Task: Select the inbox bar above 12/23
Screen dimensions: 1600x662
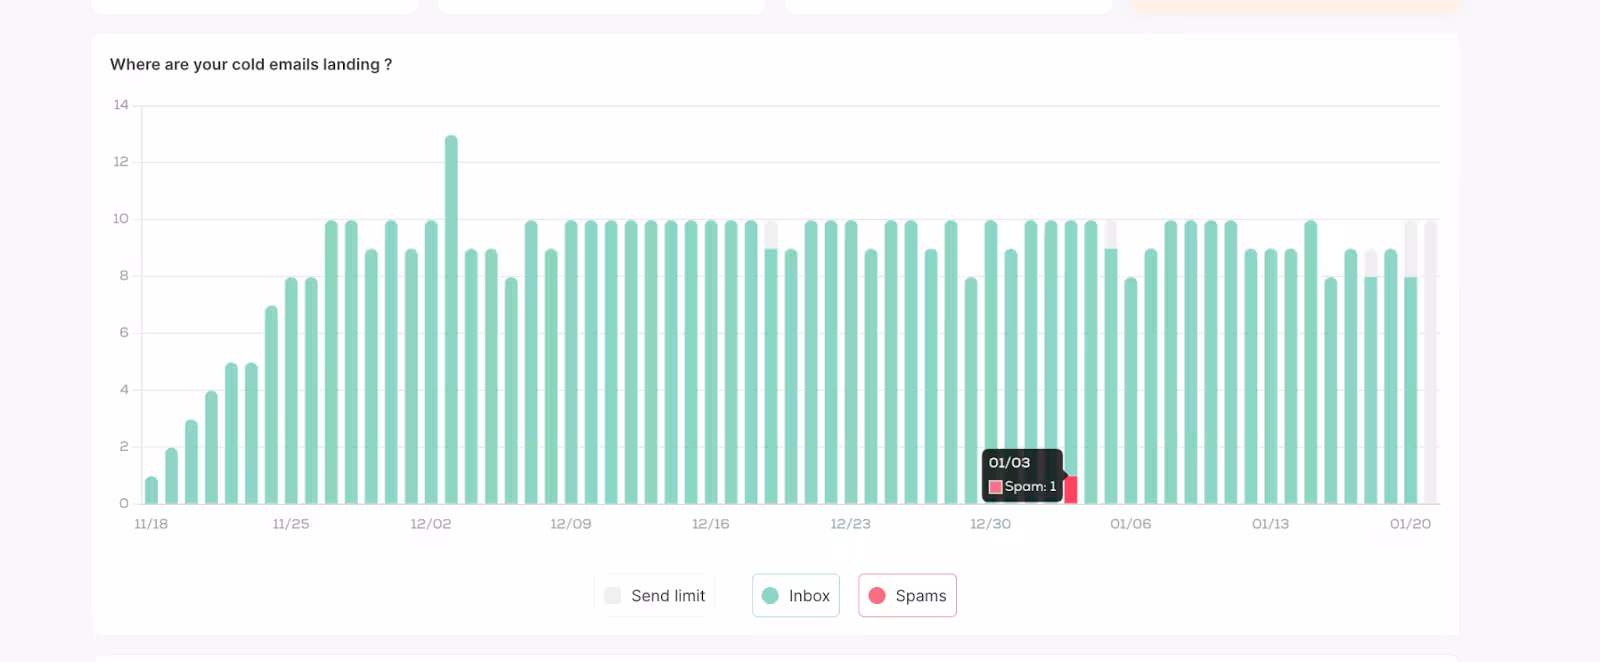Action: coord(851,360)
